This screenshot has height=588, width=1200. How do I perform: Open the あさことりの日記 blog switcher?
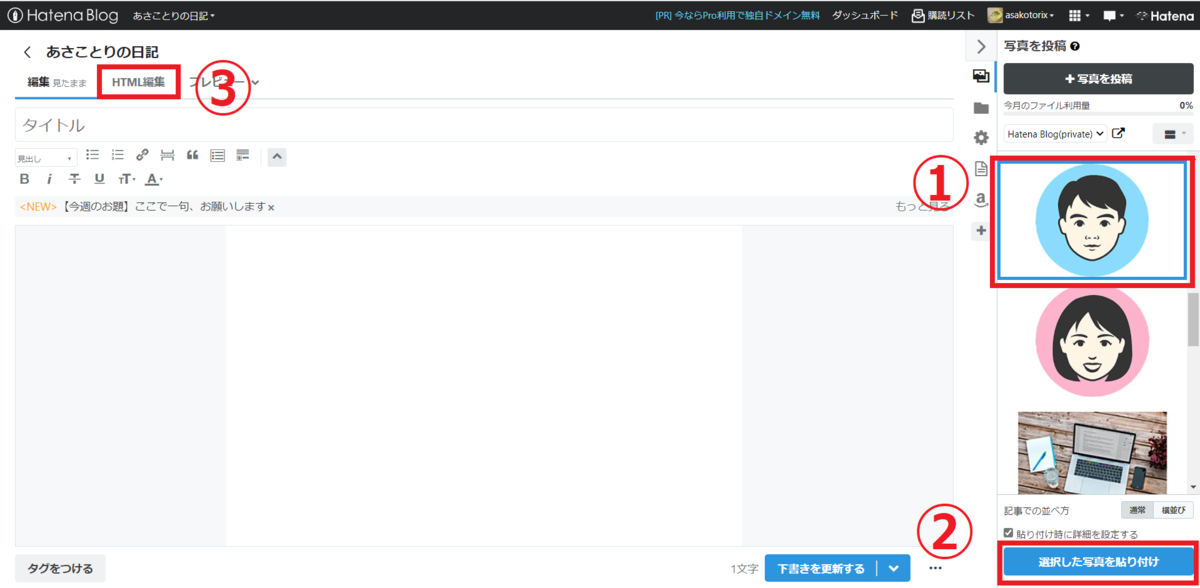tap(174, 16)
